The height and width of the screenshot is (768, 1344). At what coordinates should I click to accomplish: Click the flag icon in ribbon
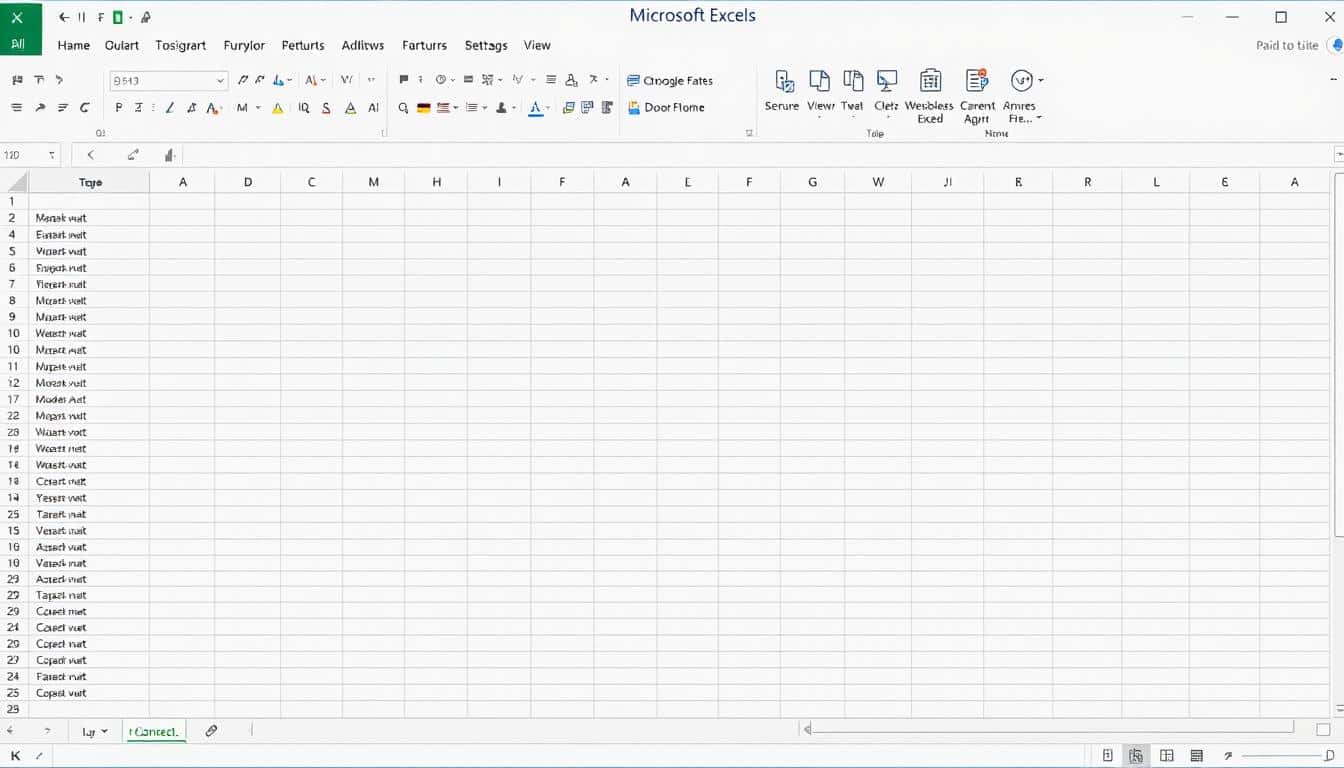pyautogui.click(x=404, y=80)
